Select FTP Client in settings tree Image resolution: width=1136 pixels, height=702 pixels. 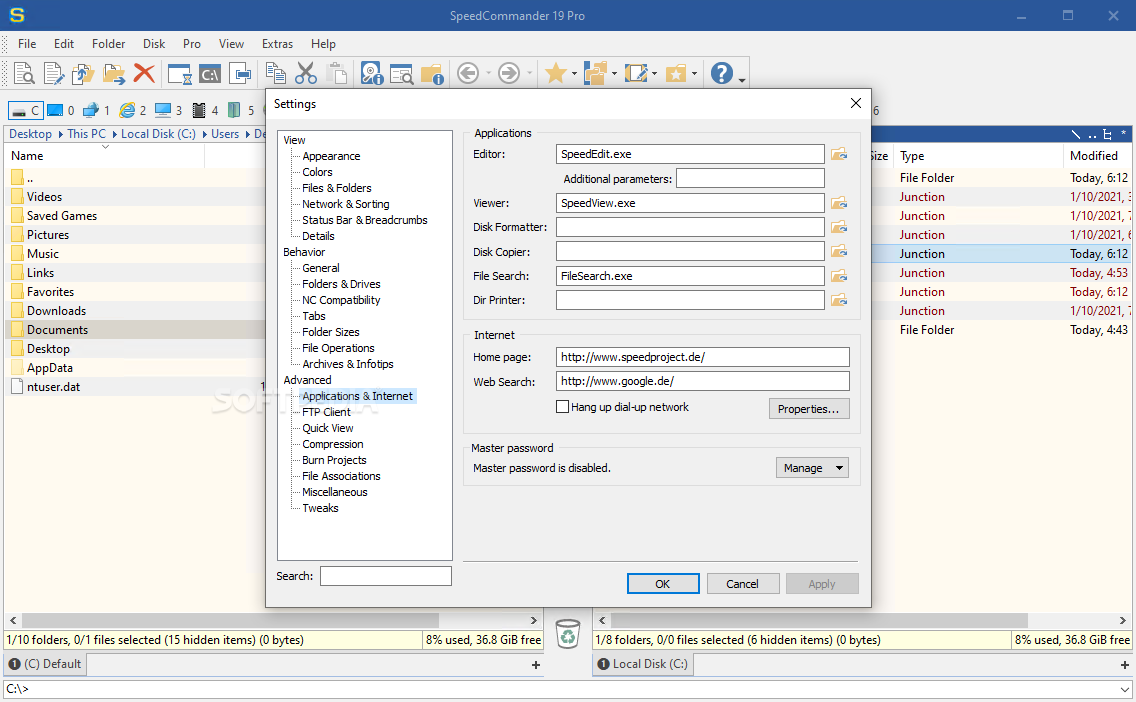(326, 412)
